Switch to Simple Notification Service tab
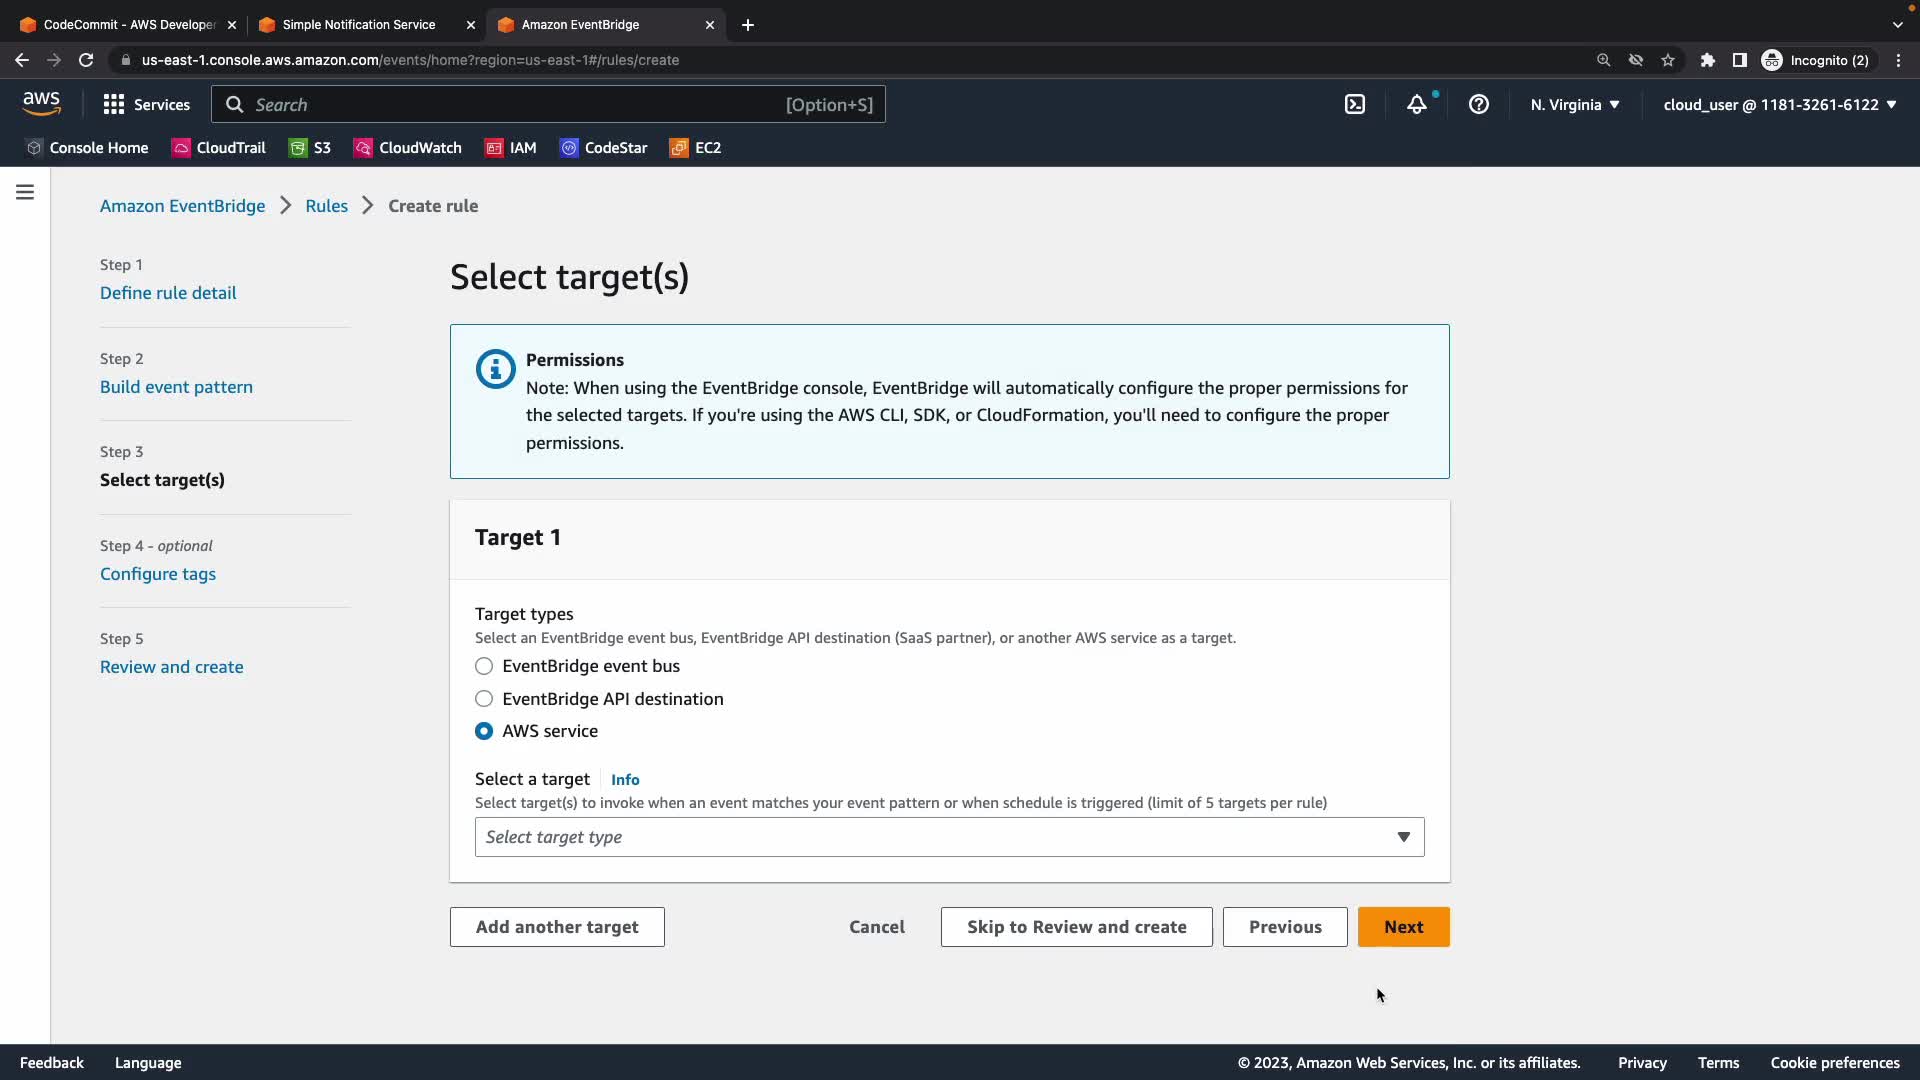 click(358, 24)
